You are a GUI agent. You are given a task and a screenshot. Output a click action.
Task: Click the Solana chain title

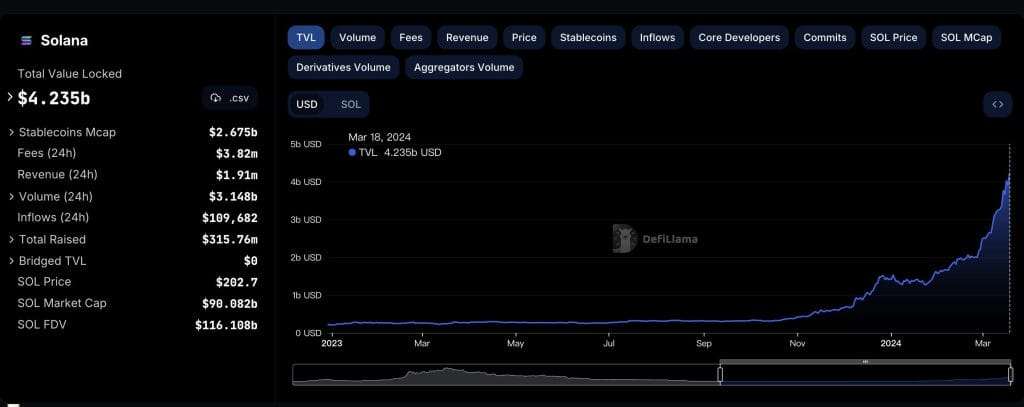[x=64, y=41]
